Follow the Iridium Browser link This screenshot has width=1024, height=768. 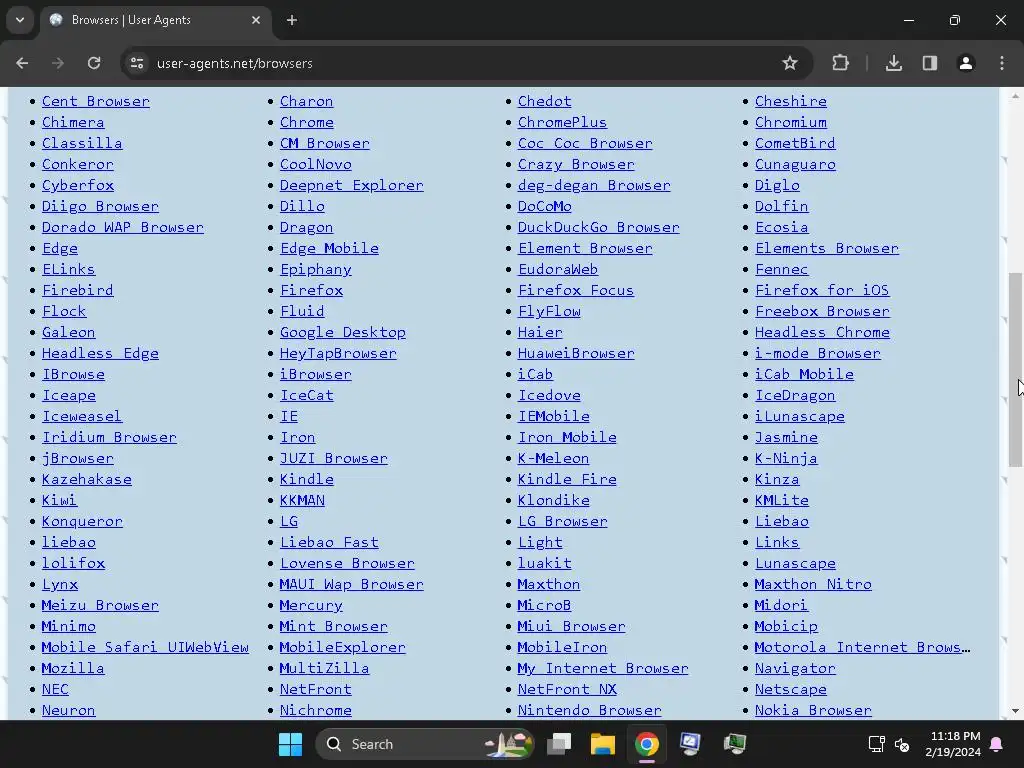pyautogui.click(x=110, y=437)
